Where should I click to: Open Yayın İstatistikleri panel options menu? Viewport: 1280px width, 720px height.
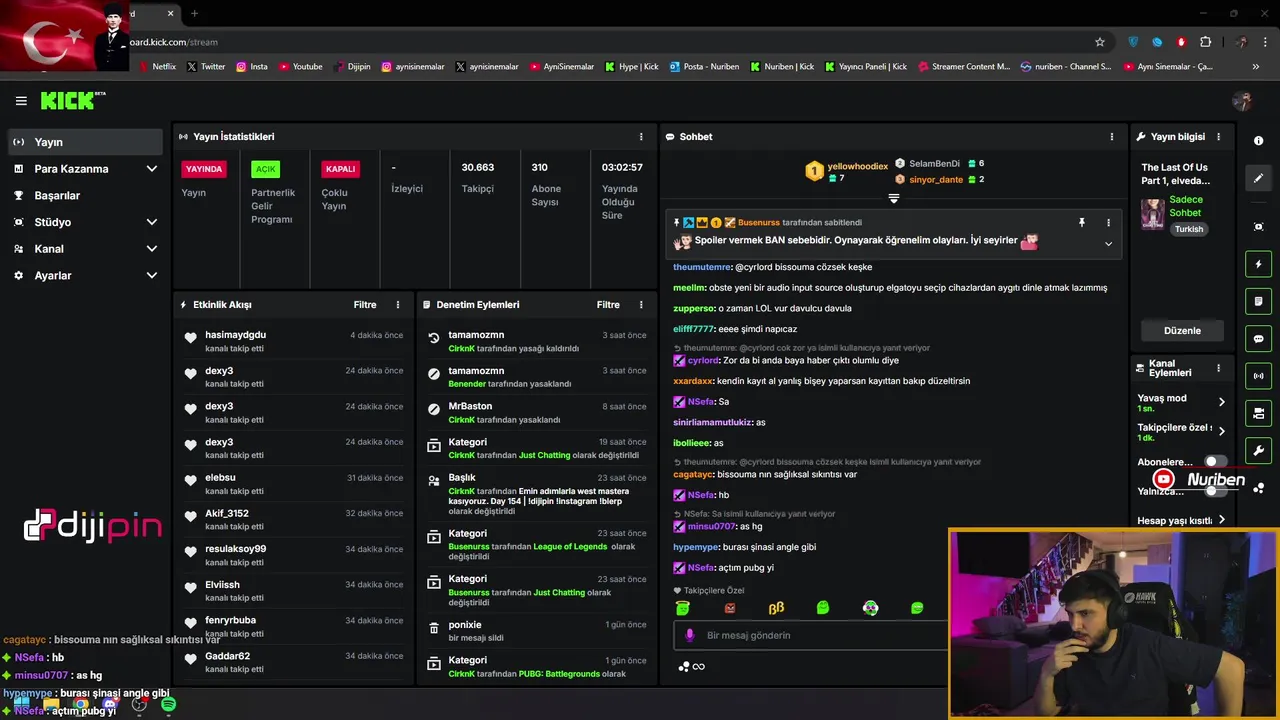coord(641,137)
